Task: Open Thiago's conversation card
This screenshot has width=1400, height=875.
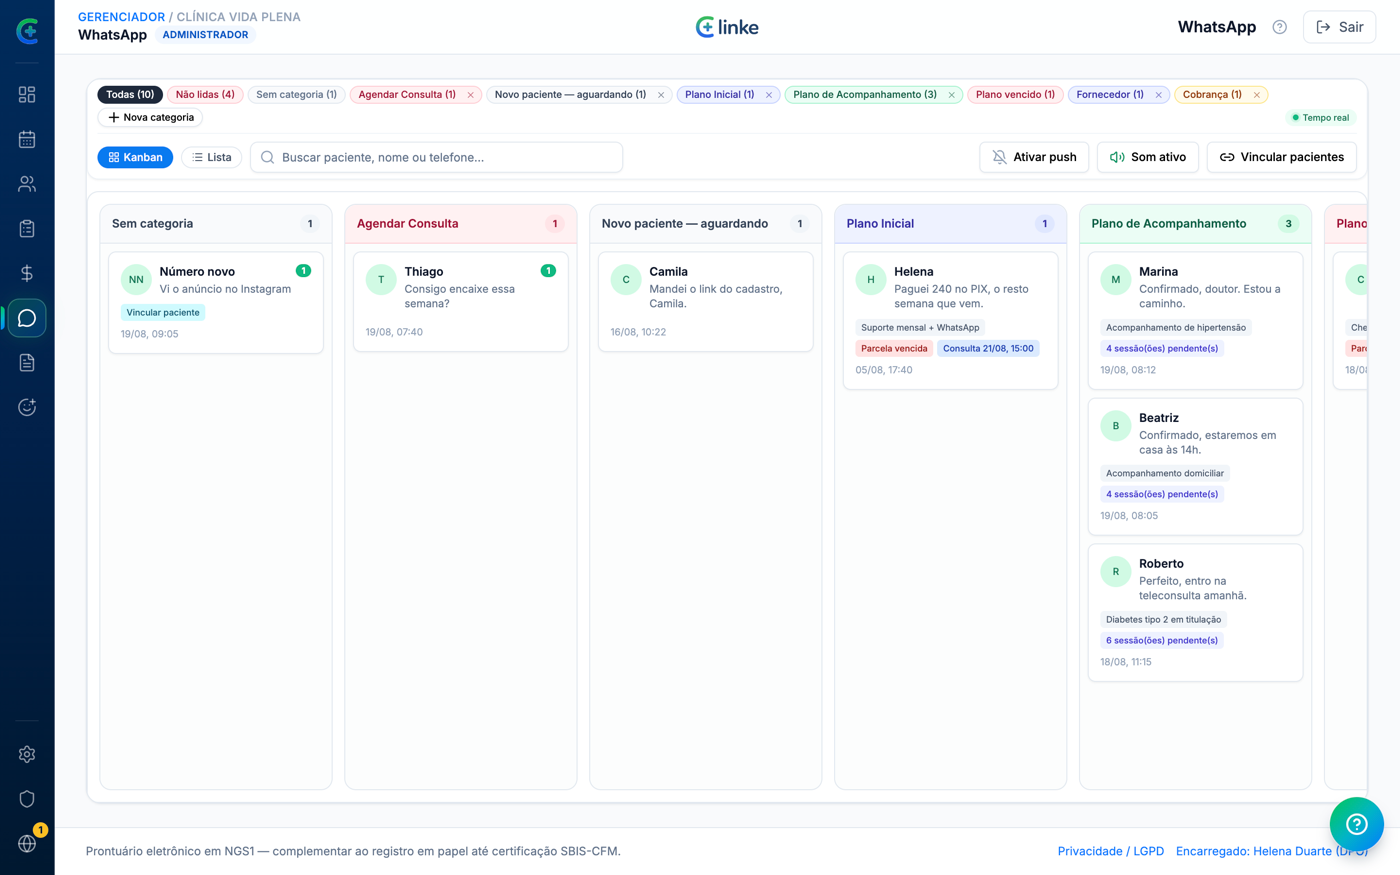Action: coord(461,301)
